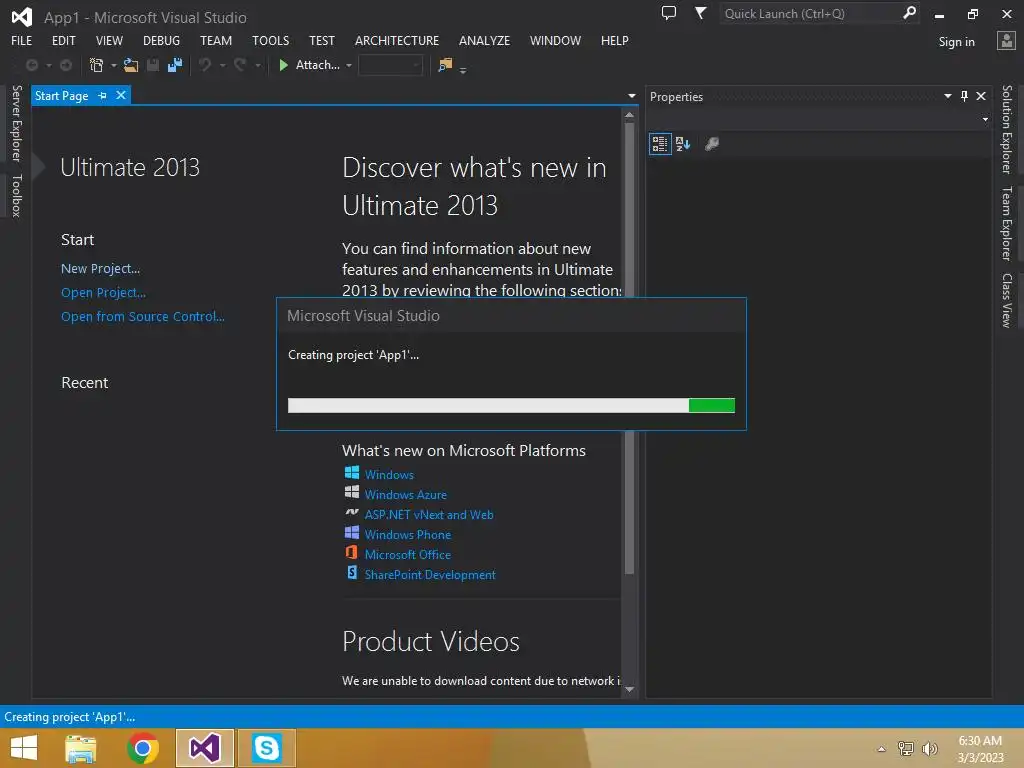This screenshot has width=1024, height=768.
Task: Toggle pin on the Start Page tab
Action: coord(103,95)
